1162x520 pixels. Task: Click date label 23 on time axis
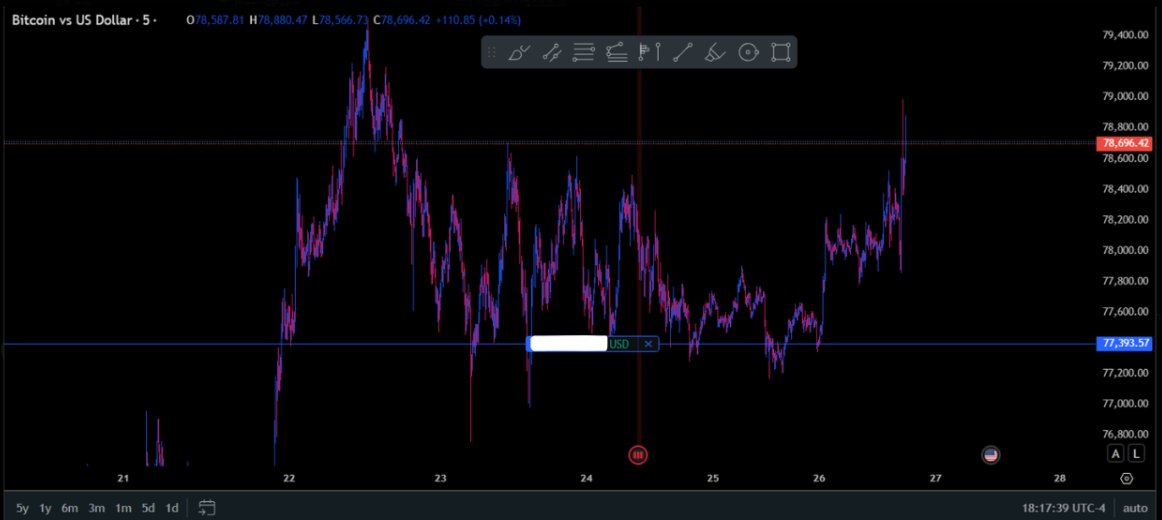coord(441,479)
